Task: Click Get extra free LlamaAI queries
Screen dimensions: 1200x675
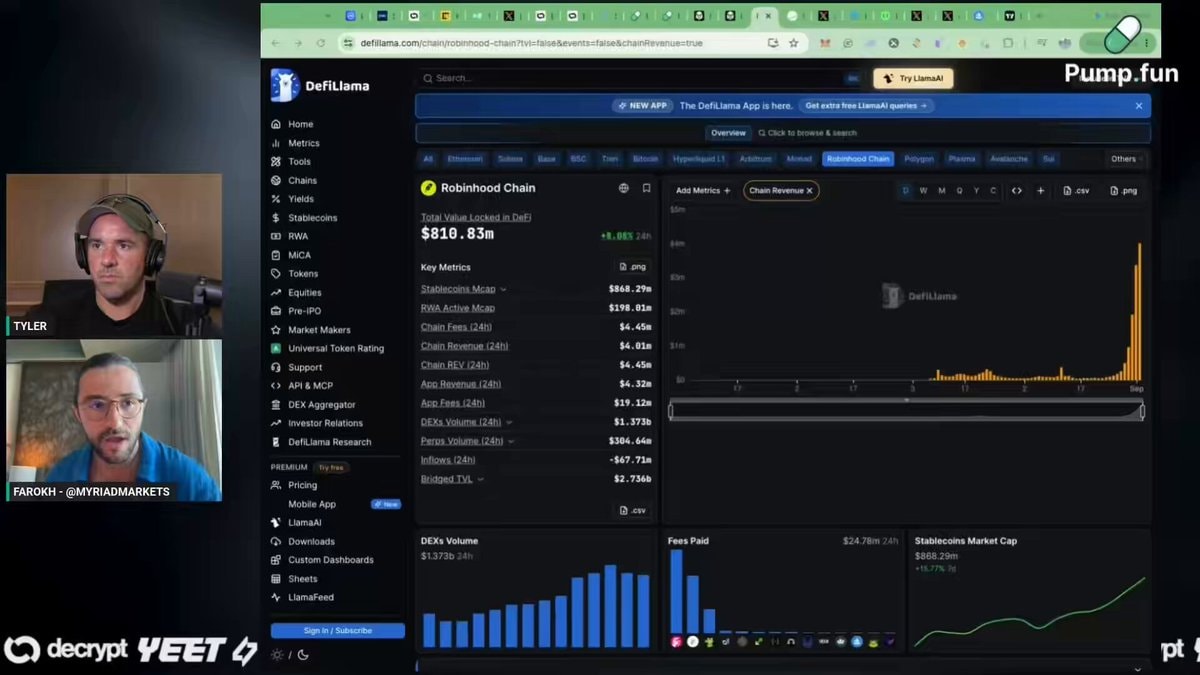Action: tap(866, 105)
